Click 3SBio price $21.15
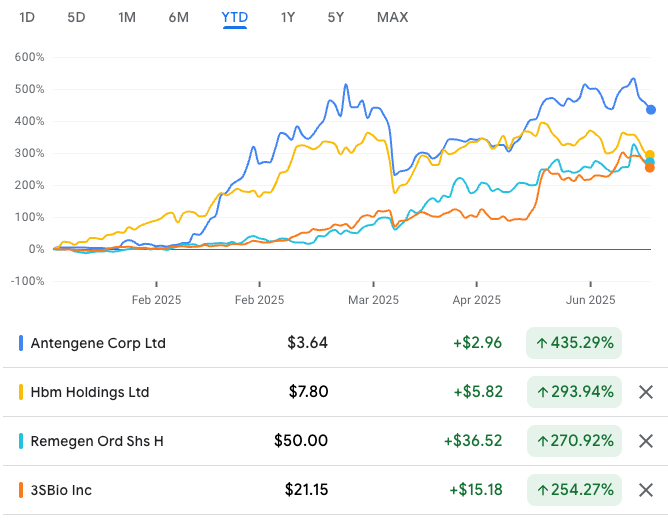The width and height of the screenshot is (668, 527). [x=306, y=490]
